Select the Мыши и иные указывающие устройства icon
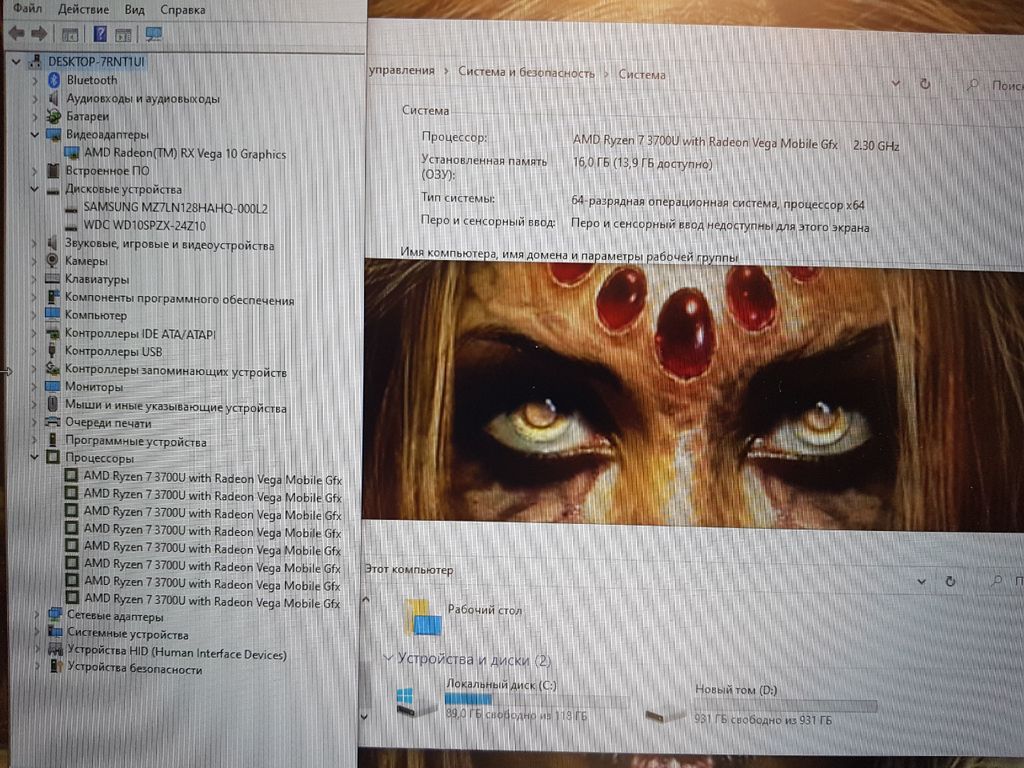The width and height of the screenshot is (1024, 768). point(52,404)
